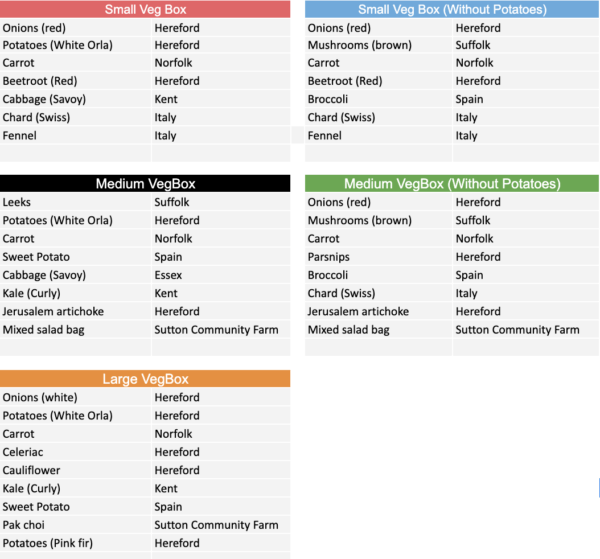Click the red Small Veg Box header
The width and height of the screenshot is (600, 559).
coord(145,10)
